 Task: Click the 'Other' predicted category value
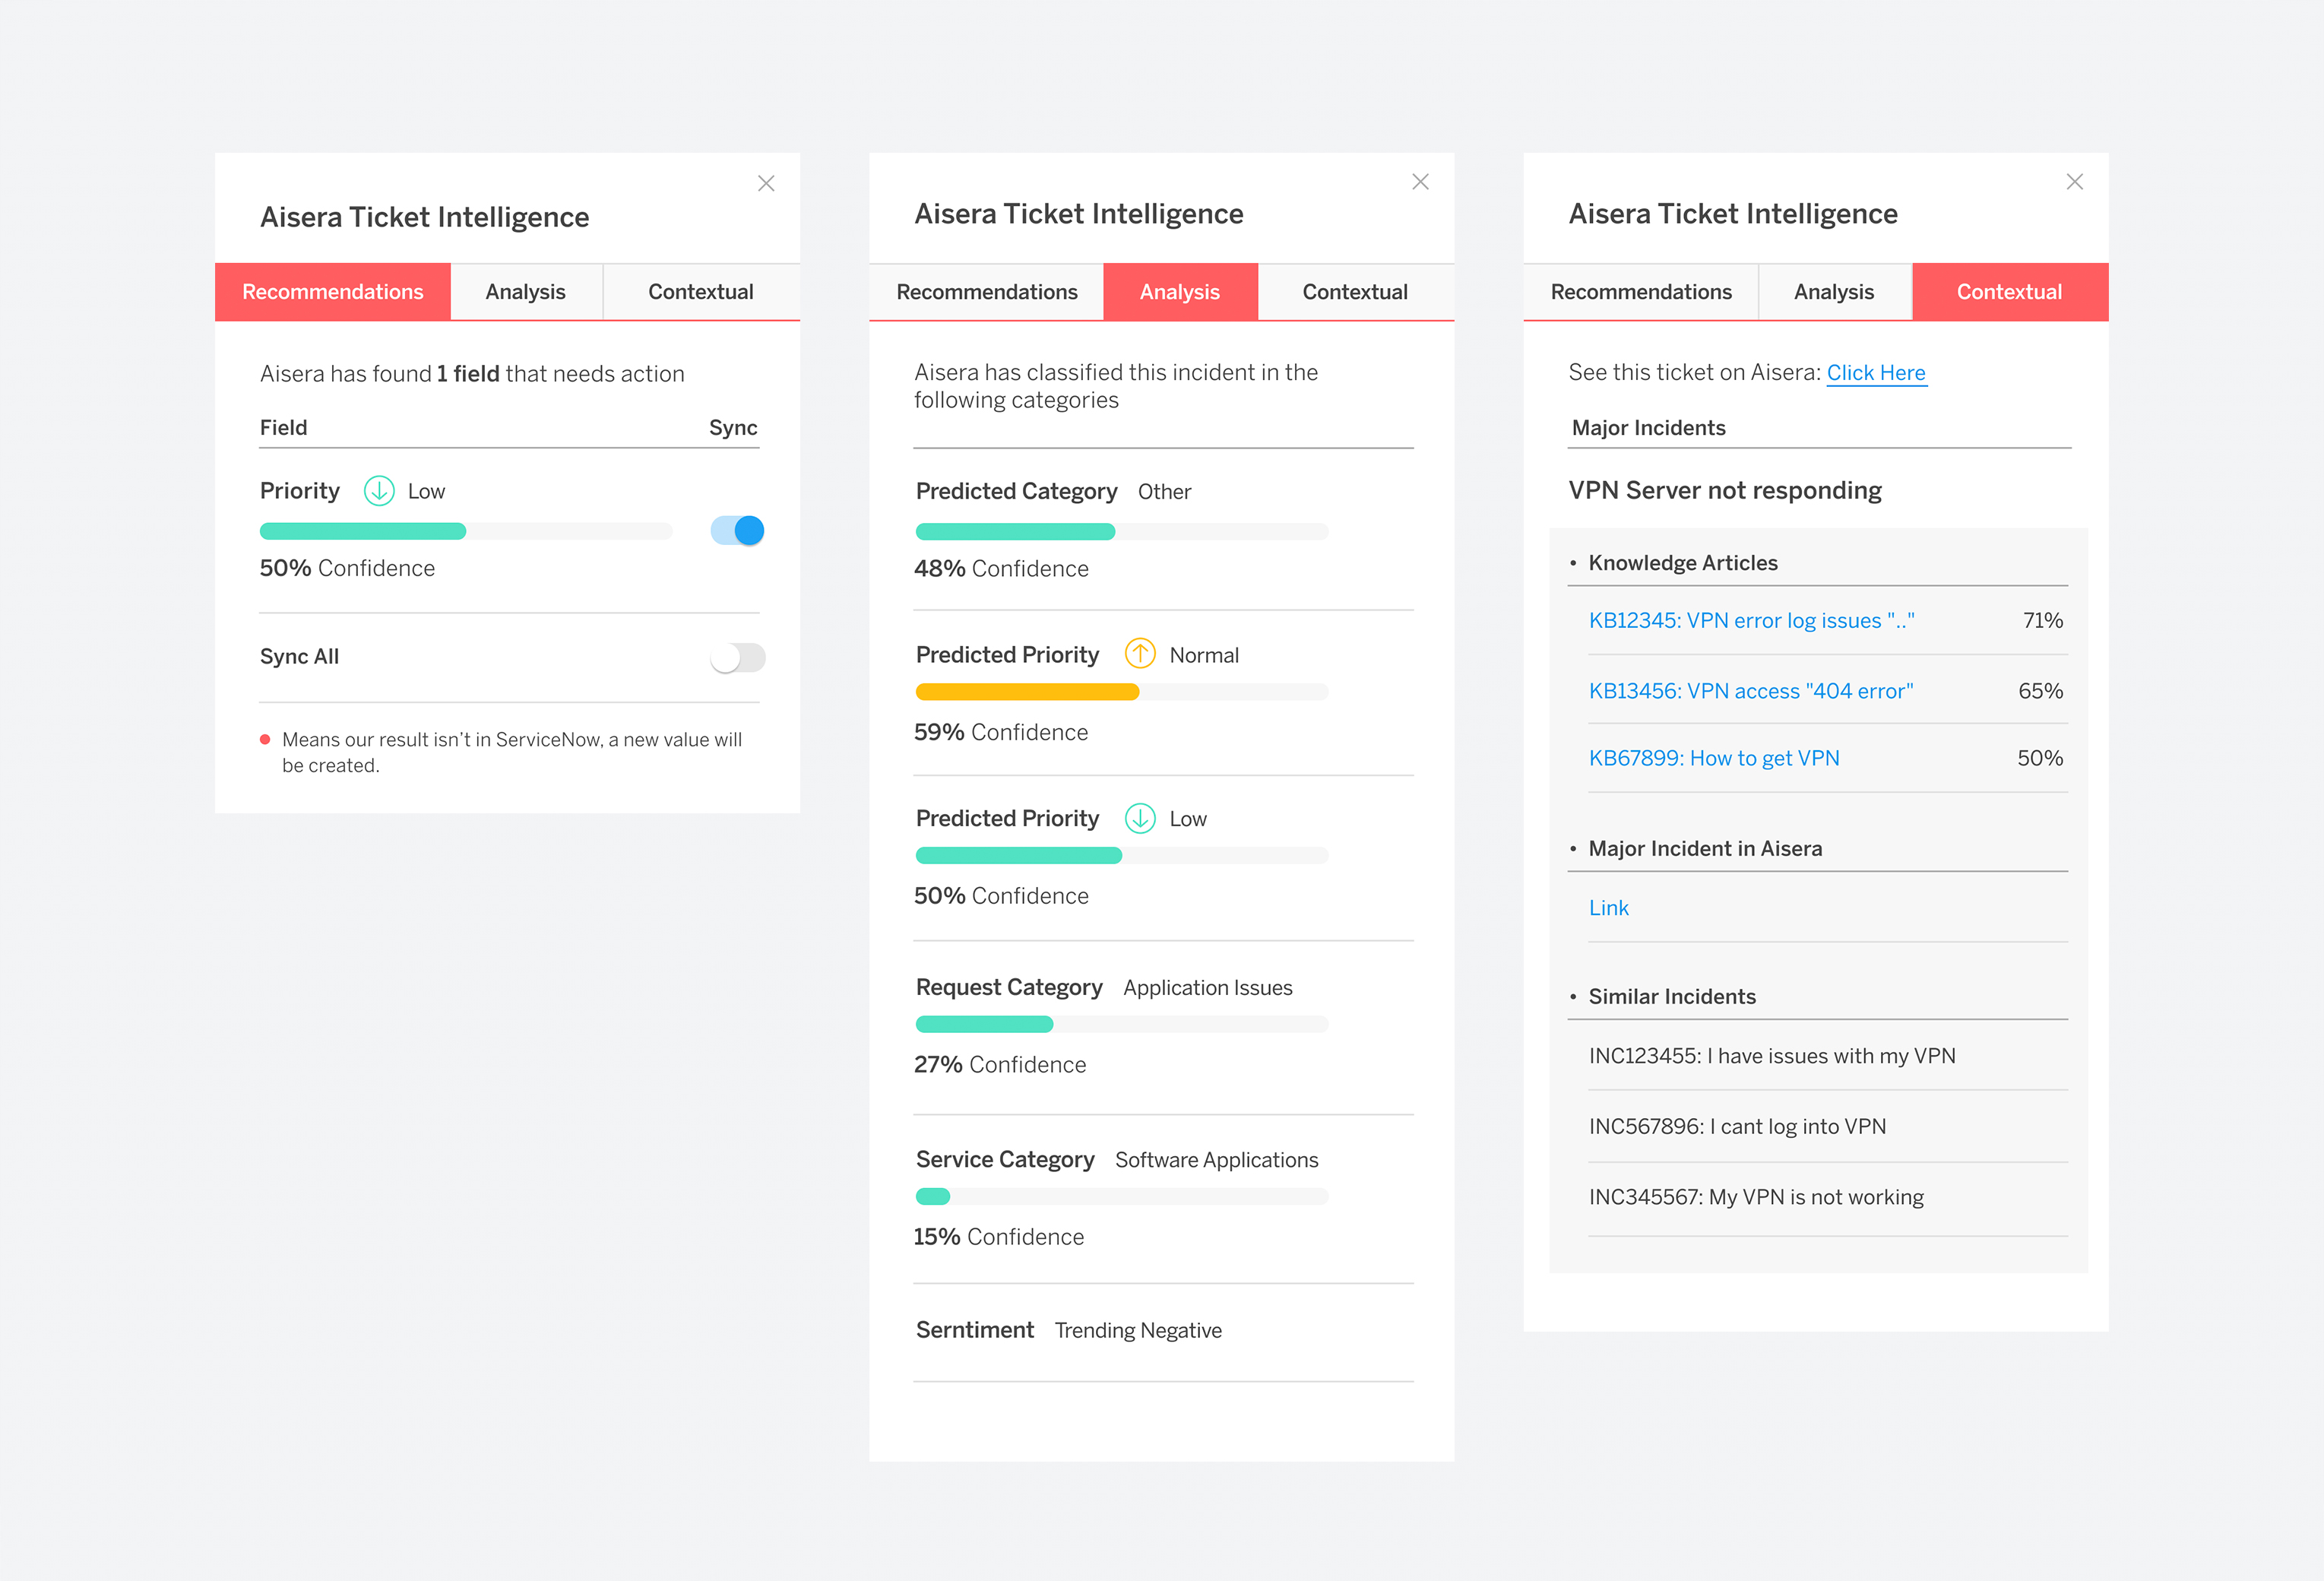1164,492
